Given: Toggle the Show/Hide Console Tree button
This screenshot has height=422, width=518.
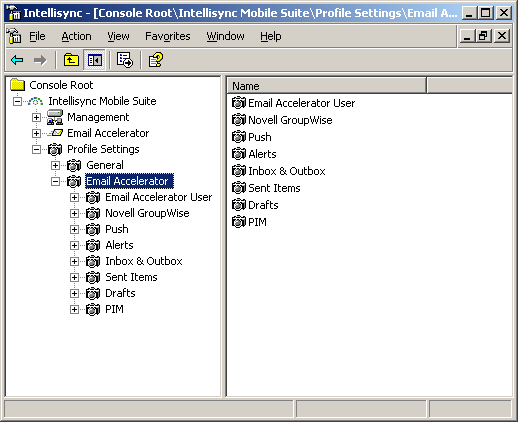Looking at the screenshot, I should pyautogui.click(x=95, y=60).
